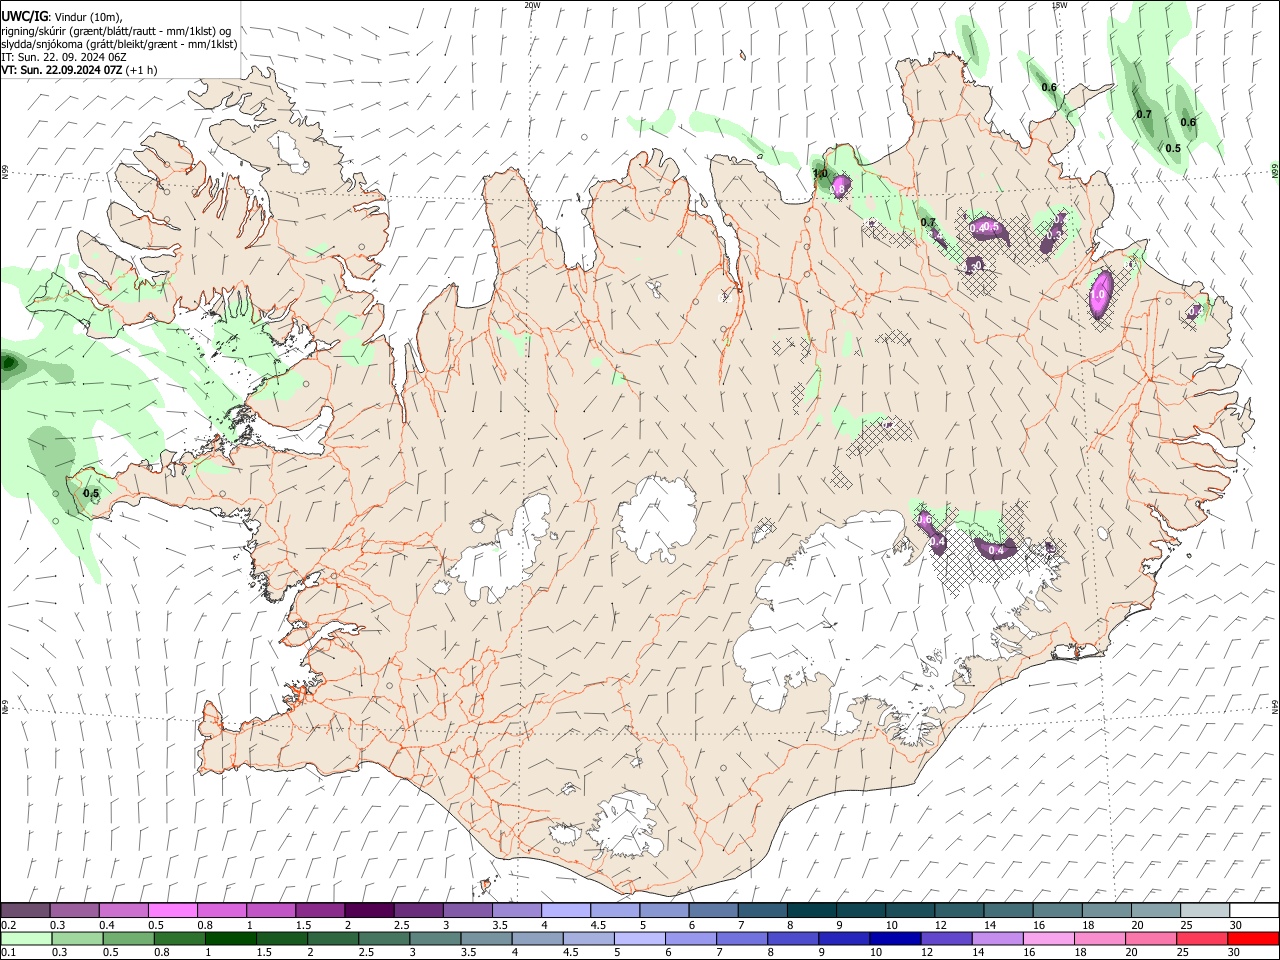
Task: Select the '1.0' value on north coast green patch
Action: (x=820, y=174)
